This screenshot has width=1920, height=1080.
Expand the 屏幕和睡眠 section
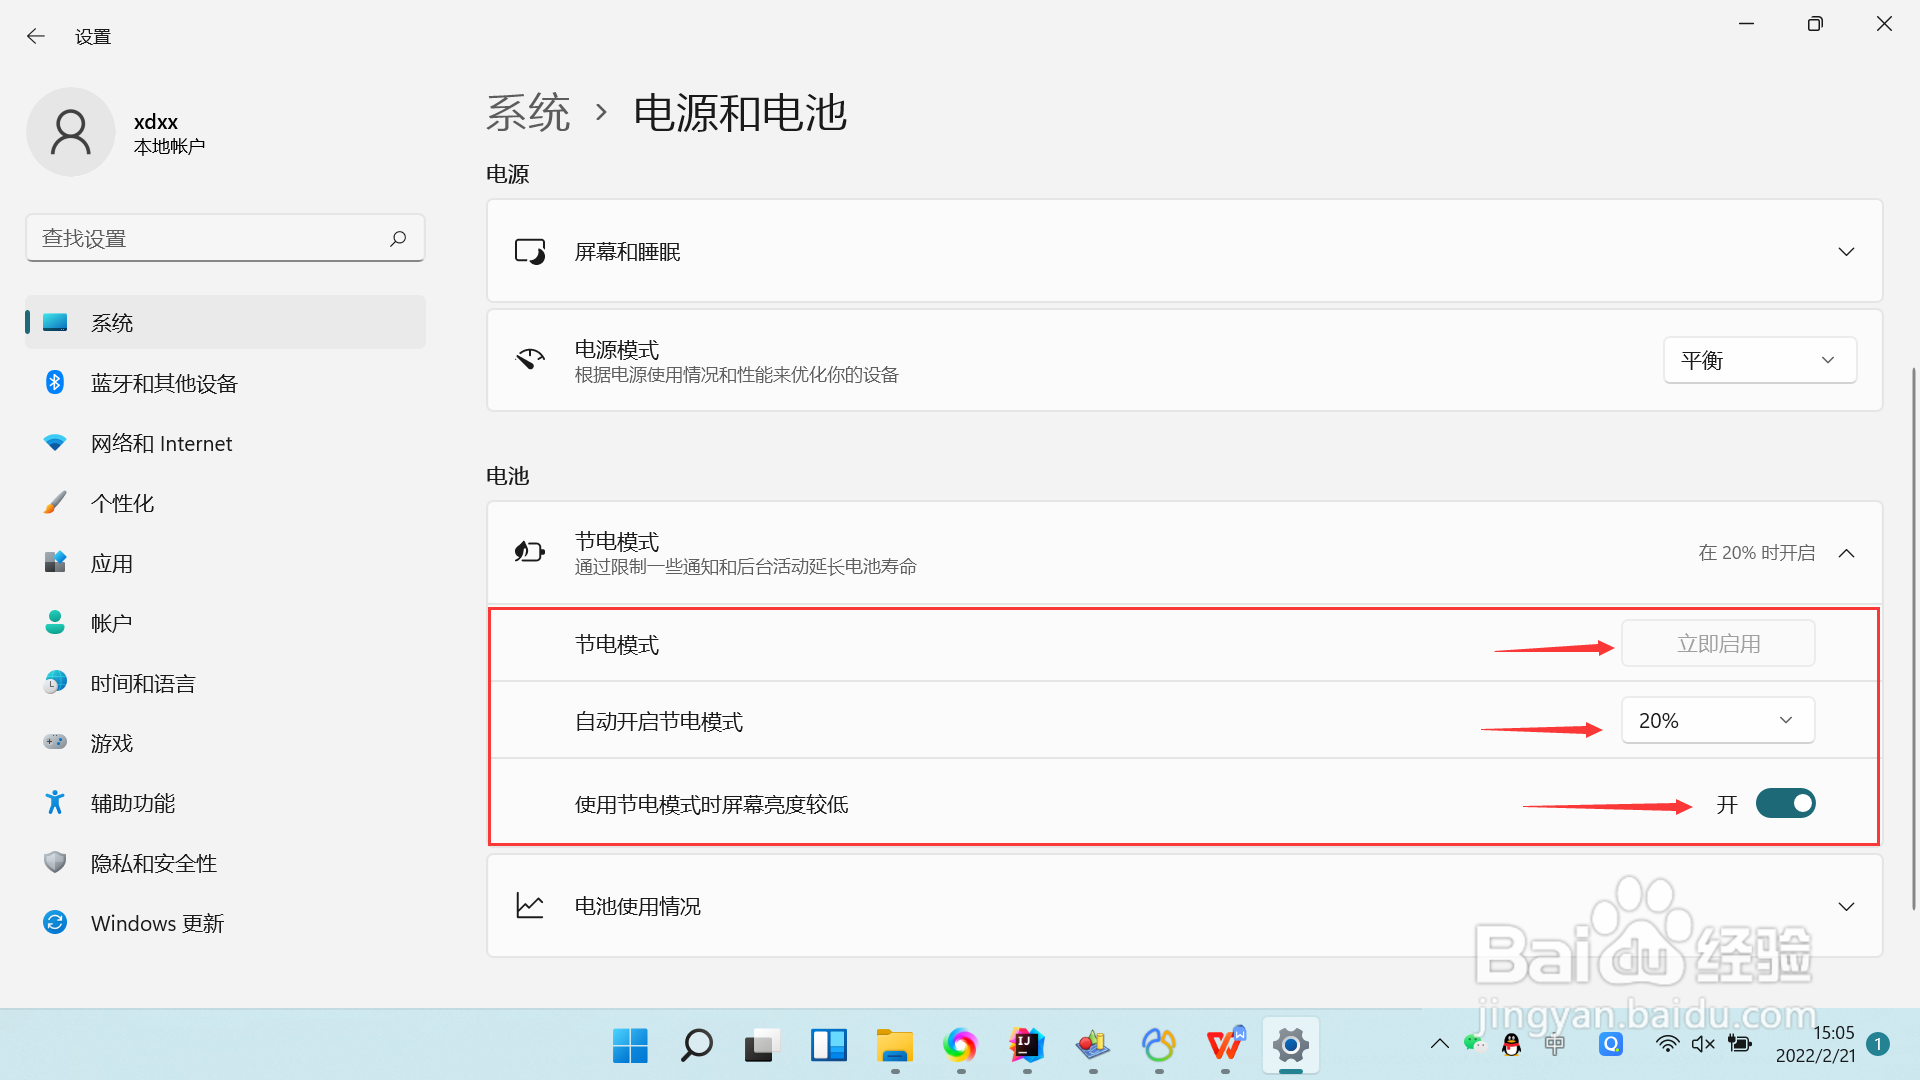[1846, 251]
